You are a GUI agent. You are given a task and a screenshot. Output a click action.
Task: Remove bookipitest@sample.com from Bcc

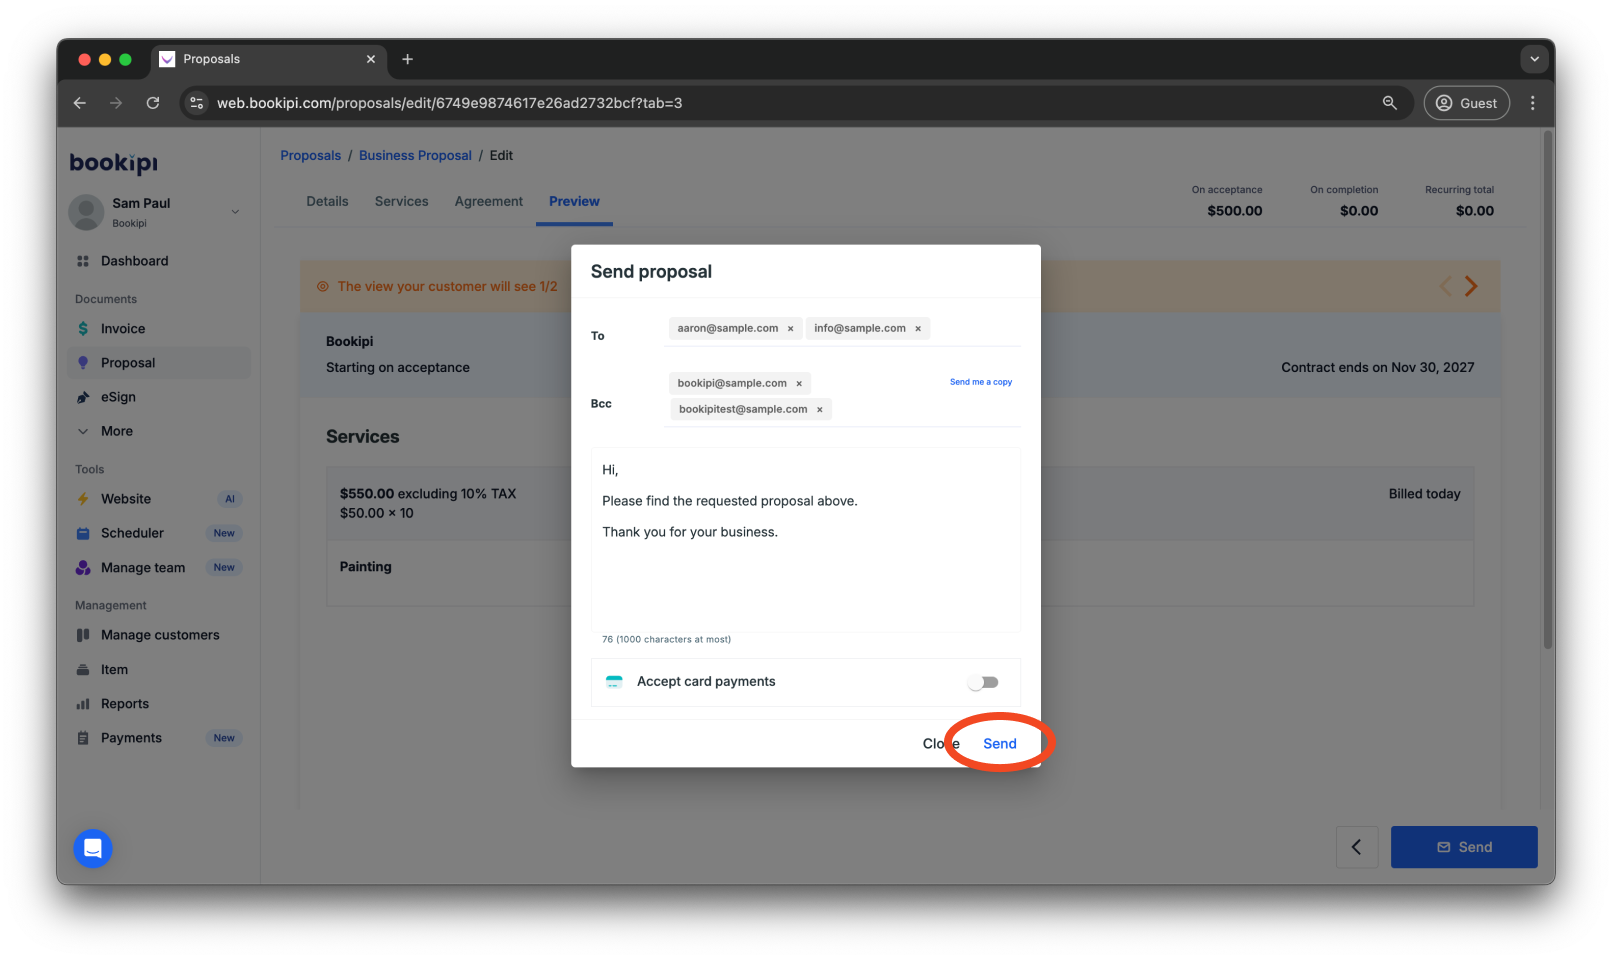[x=819, y=408]
